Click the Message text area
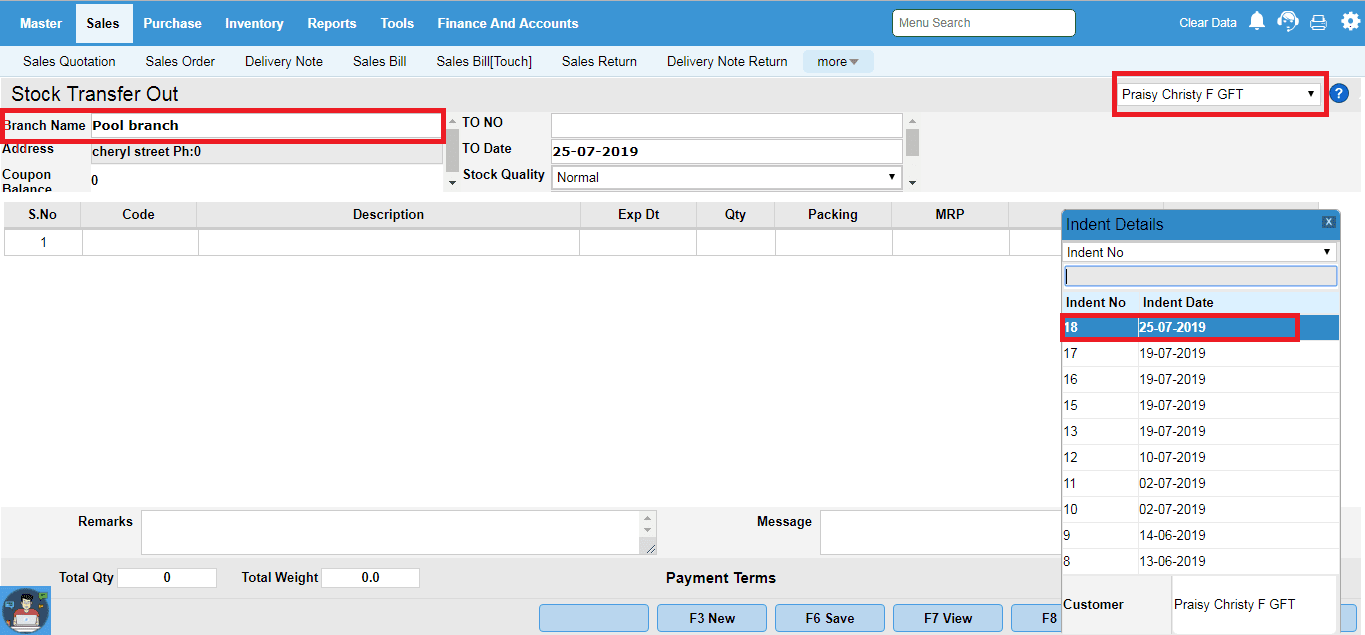Image resolution: width=1365 pixels, height=635 pixels. click(940, 532)
